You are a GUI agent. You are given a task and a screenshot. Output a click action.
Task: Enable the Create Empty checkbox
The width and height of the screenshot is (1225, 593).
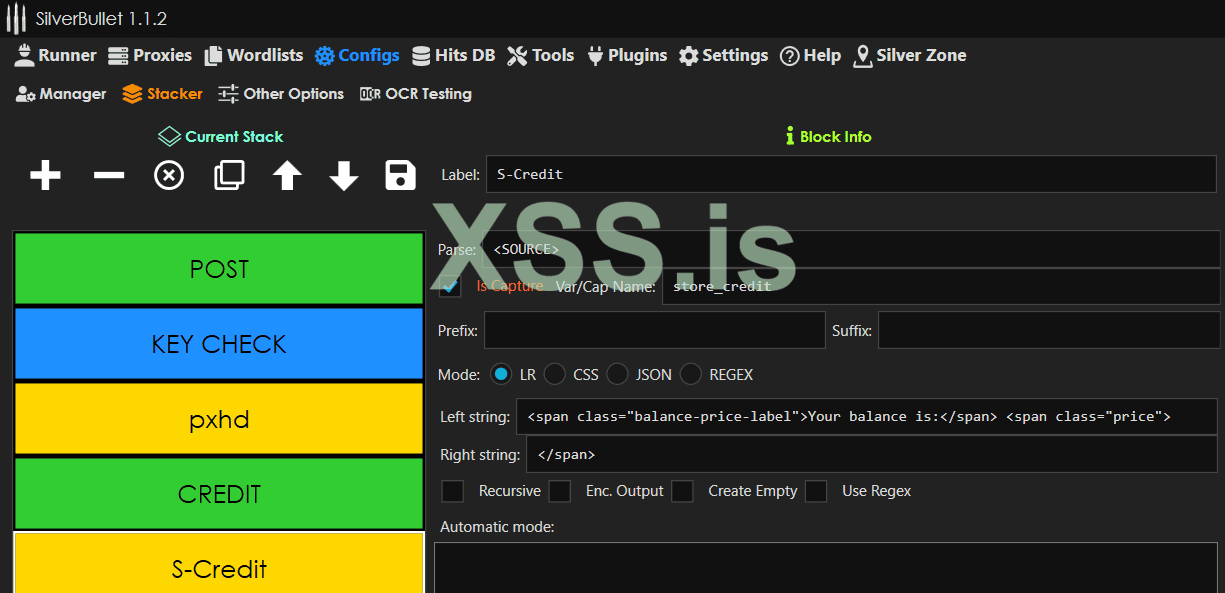(682, 491)
